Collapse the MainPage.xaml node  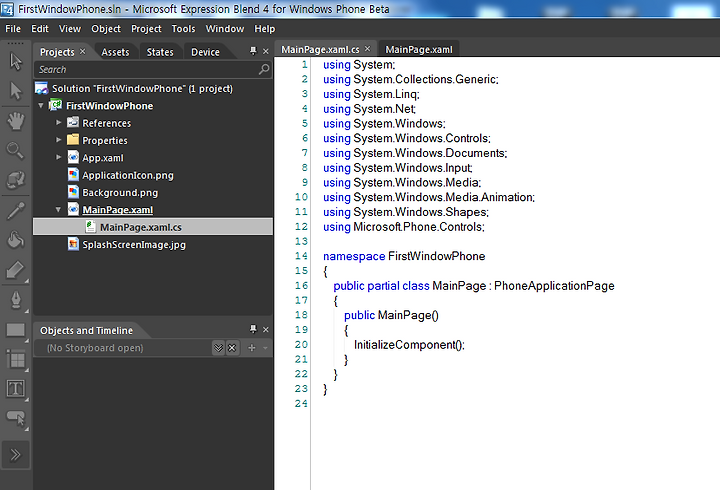pos(58,209)
